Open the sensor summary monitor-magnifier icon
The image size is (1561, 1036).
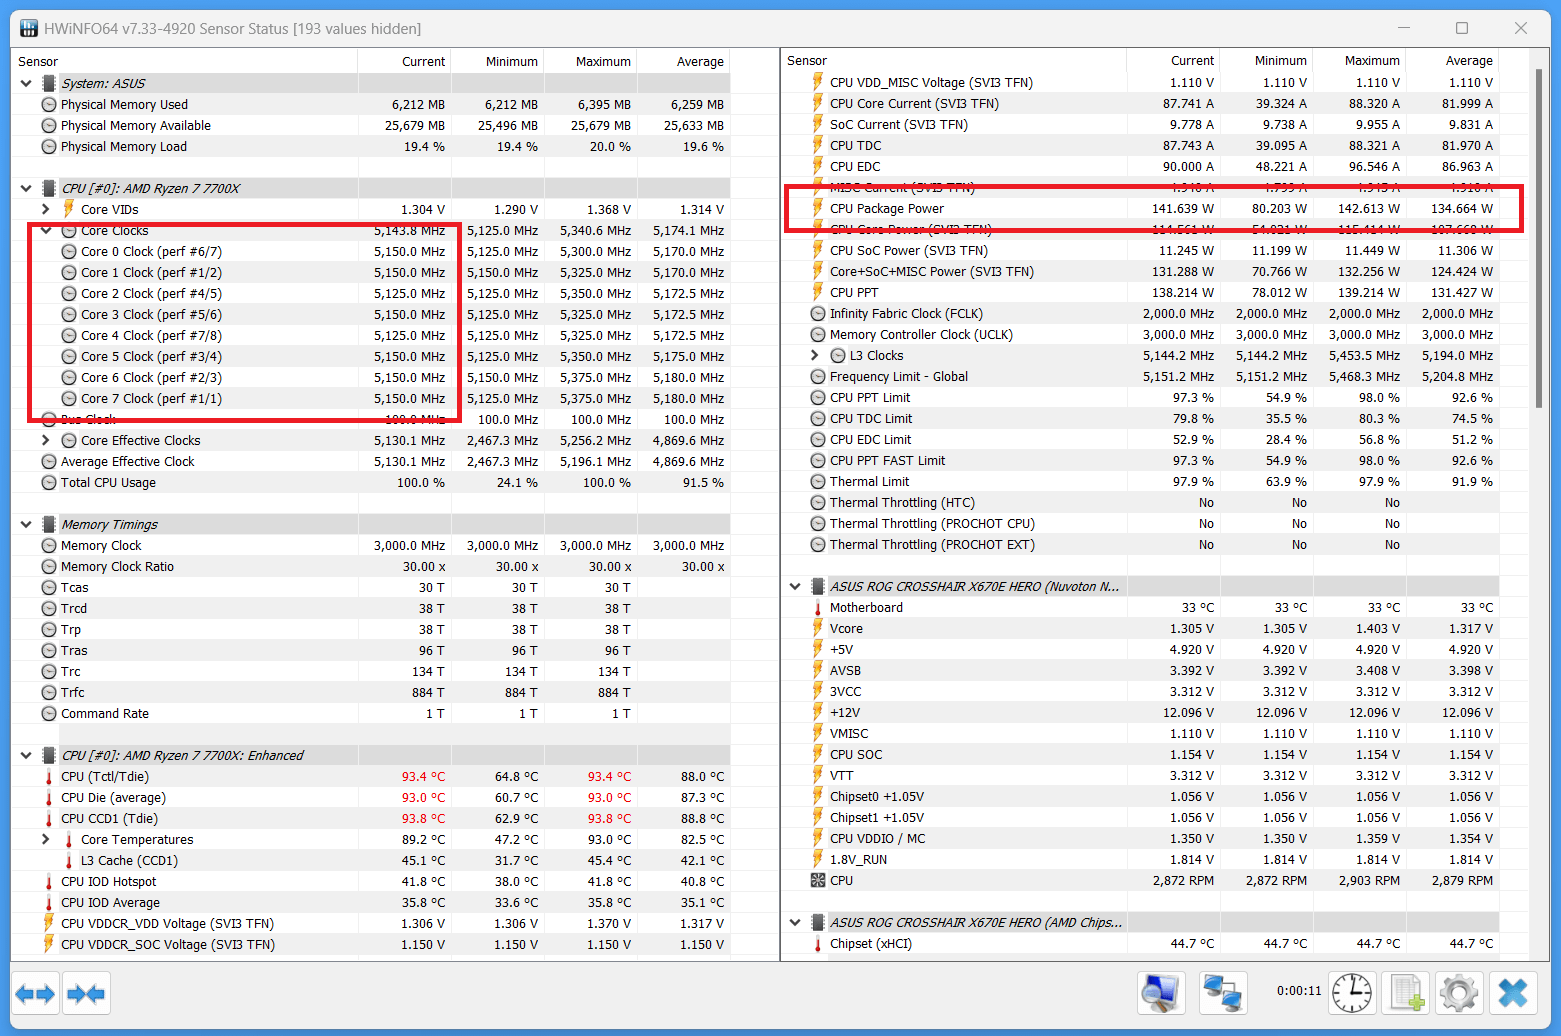[1161, 993]
